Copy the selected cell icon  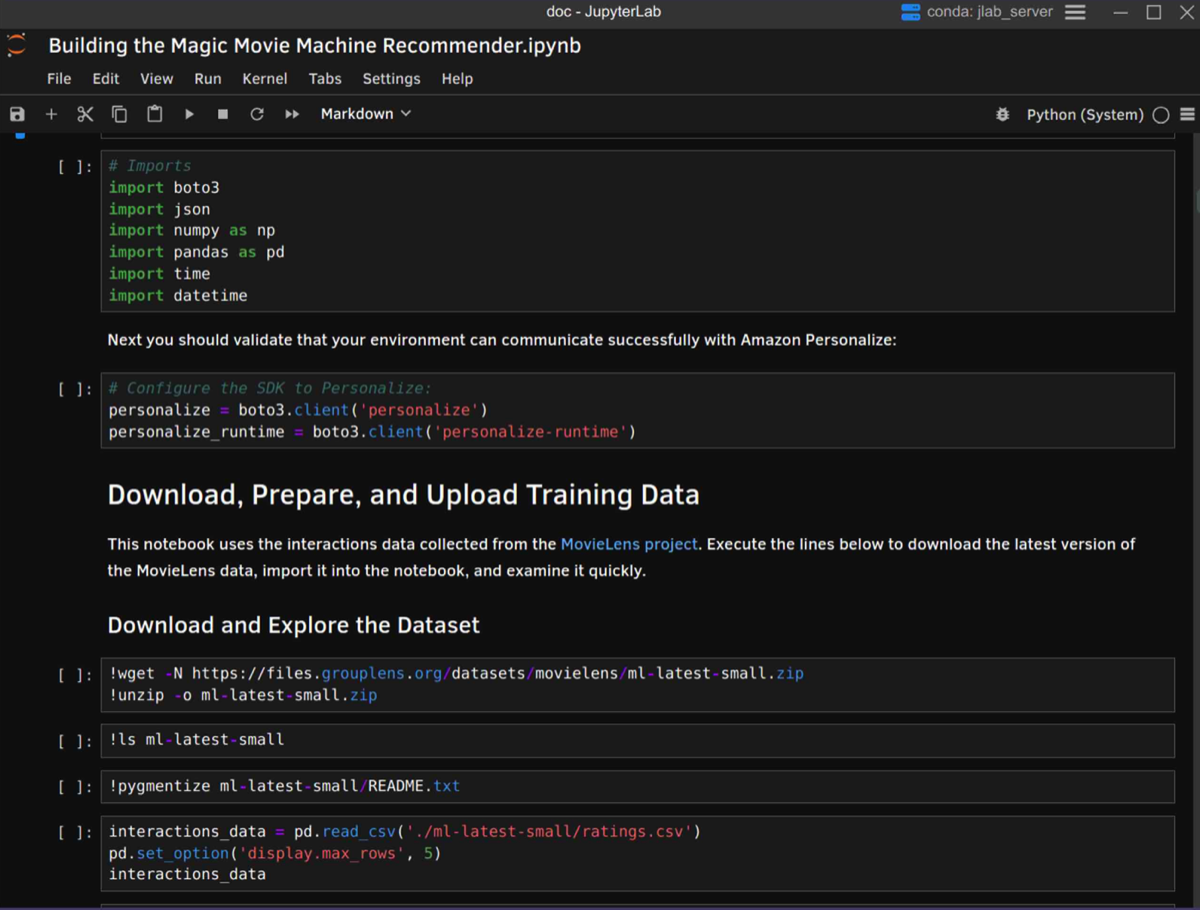(119, 114)
